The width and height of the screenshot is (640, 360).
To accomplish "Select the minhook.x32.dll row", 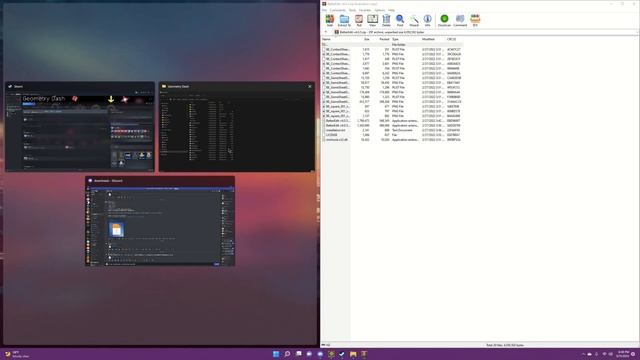I will point(392,140).
